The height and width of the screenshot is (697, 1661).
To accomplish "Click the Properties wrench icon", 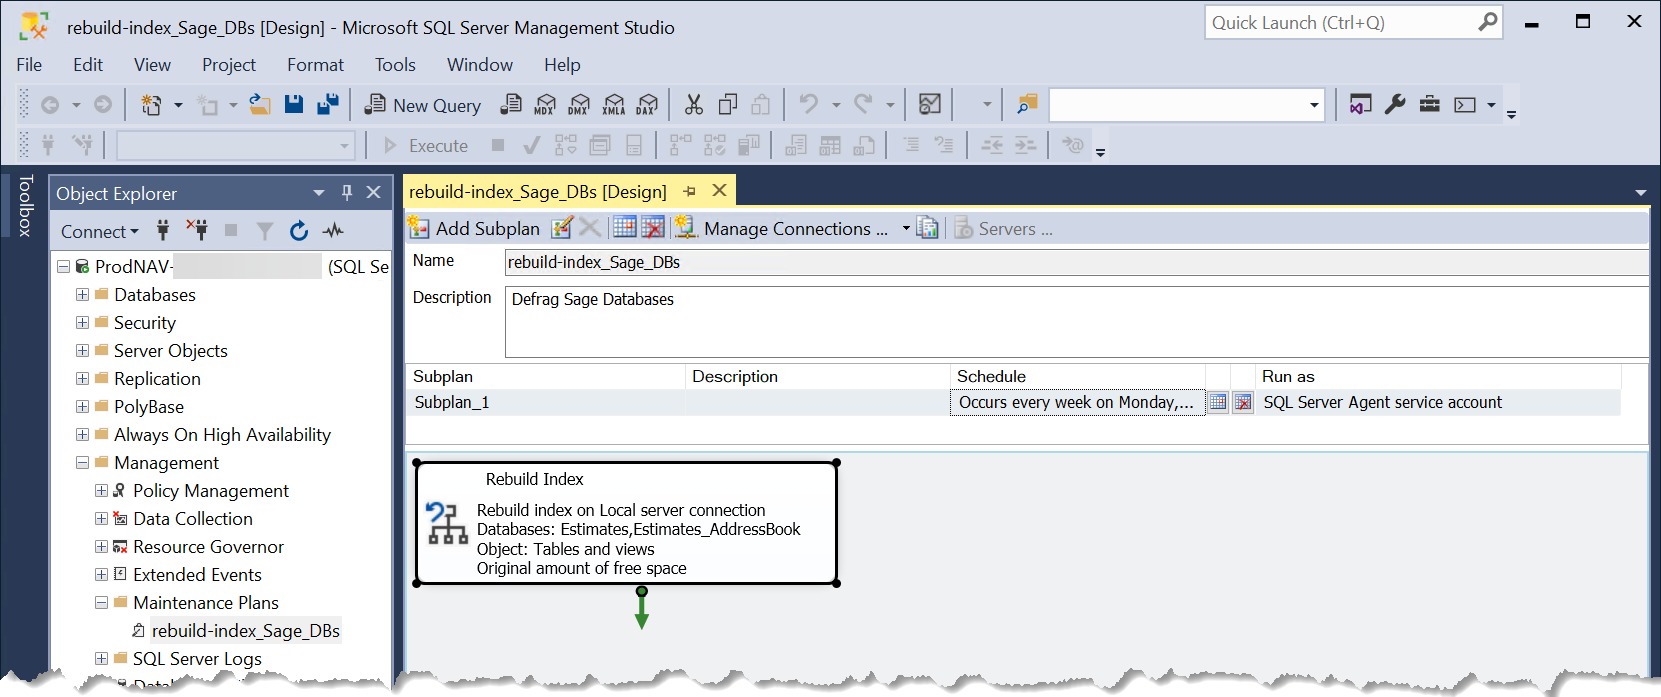I will [x=1395, y=104].
